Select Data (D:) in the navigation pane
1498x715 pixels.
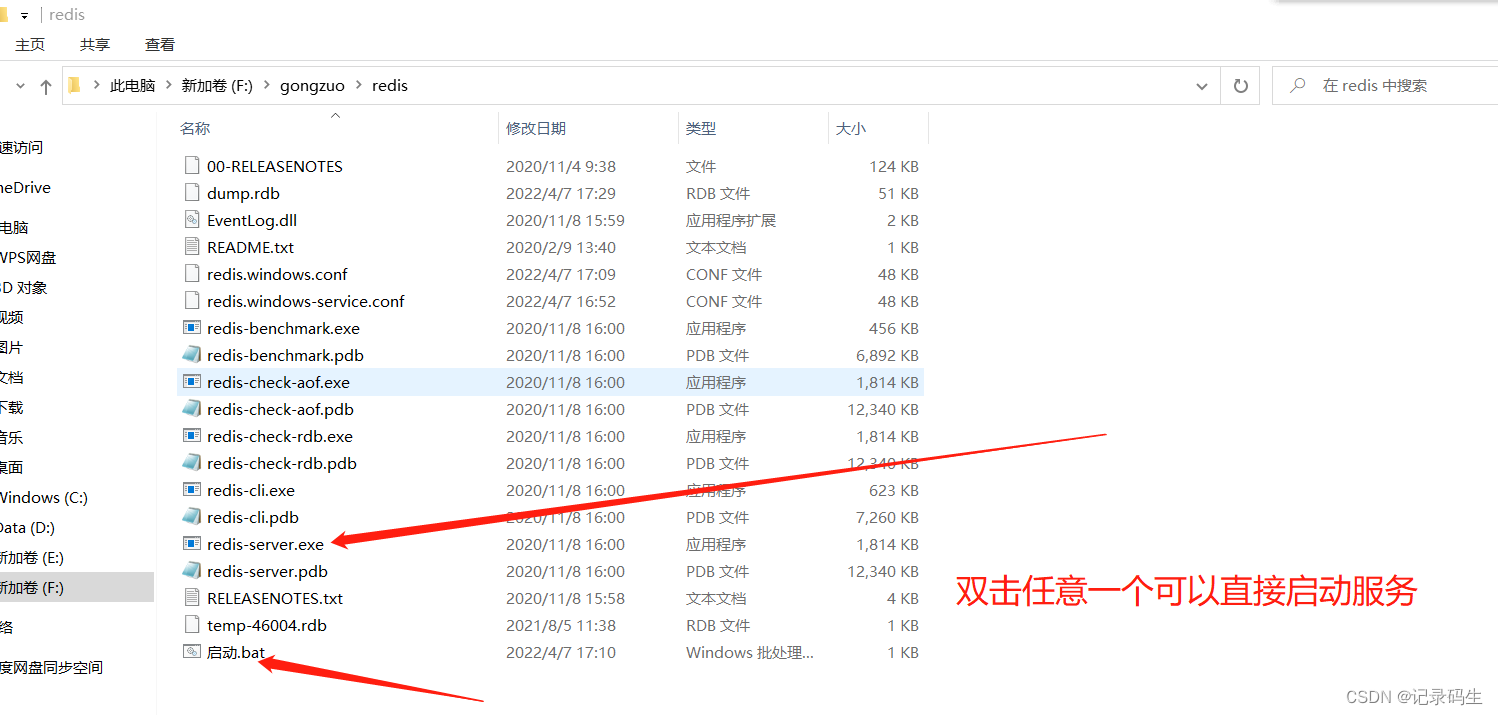point(27,527)
